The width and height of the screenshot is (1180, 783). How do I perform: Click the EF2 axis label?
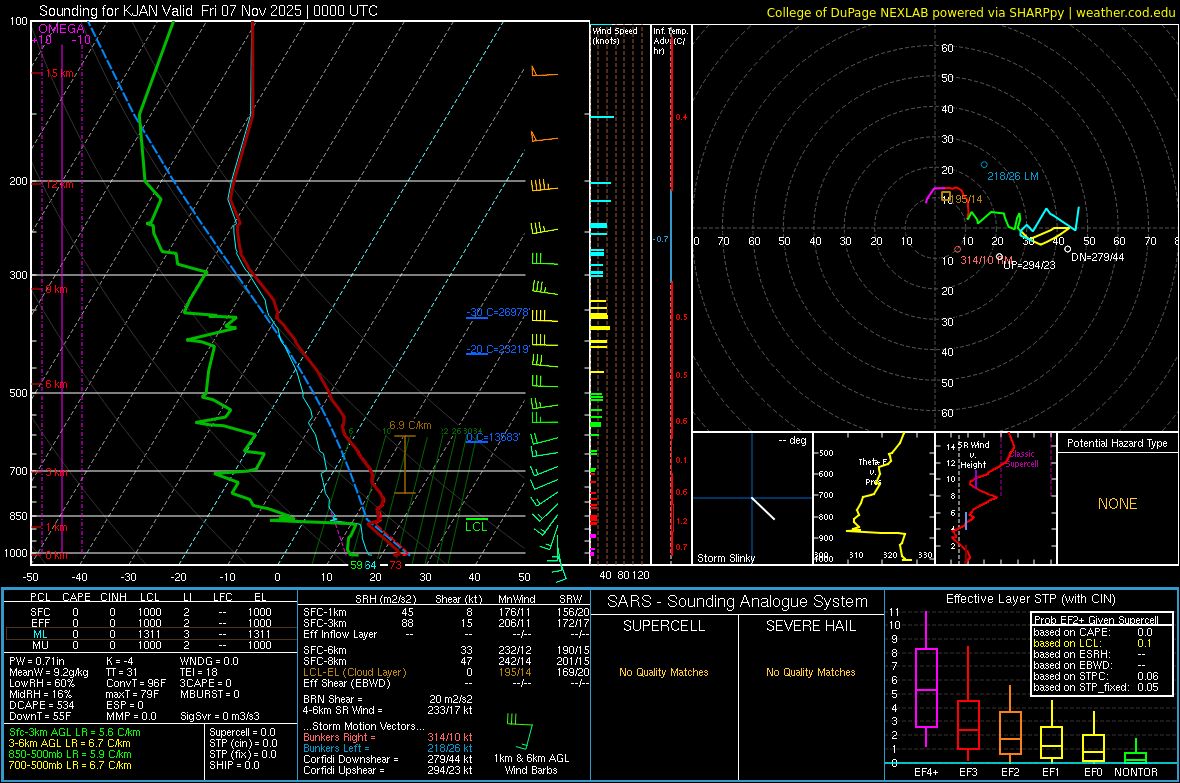(x=1010, y=772)
